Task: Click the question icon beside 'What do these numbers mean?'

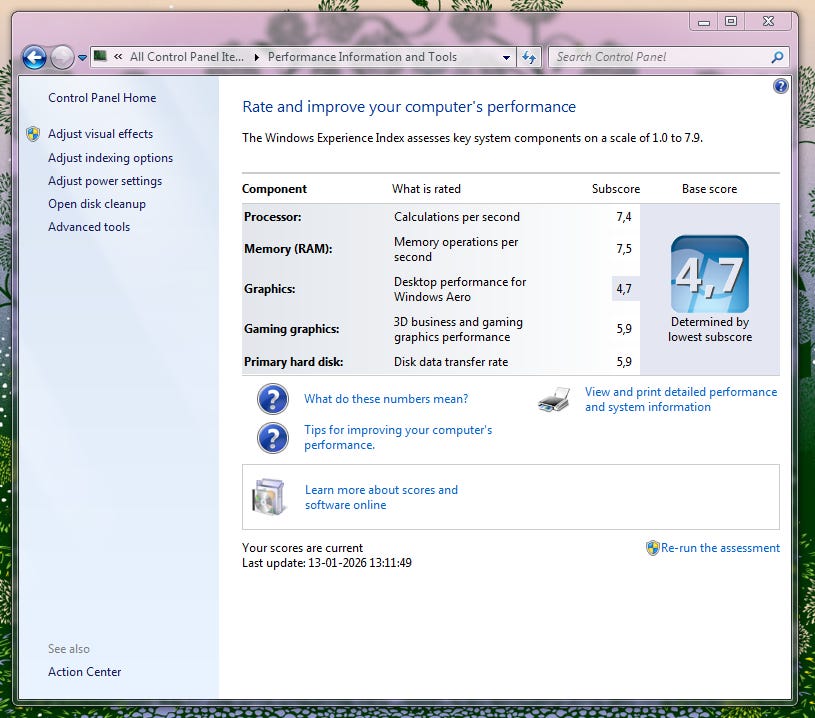Action: [x=273, y=399]
